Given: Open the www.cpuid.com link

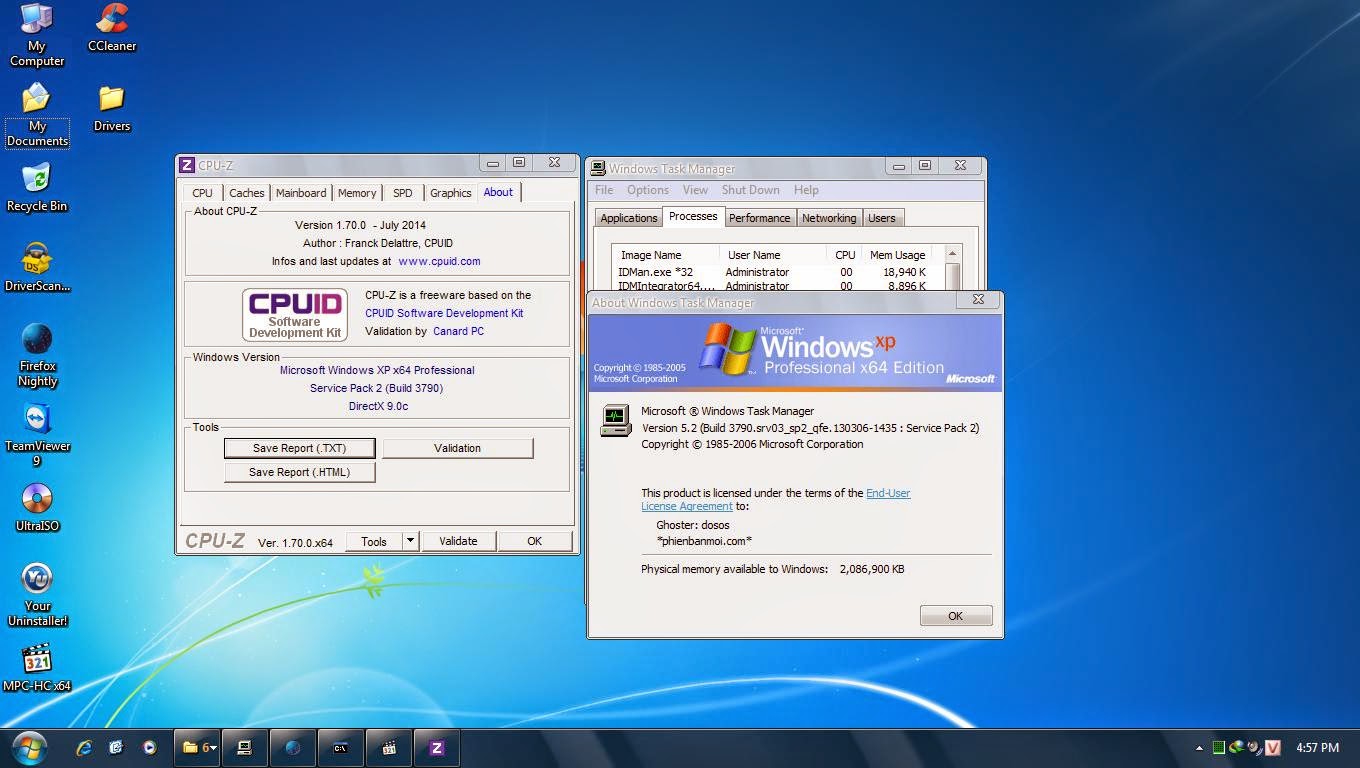Looking at the screenshot, I should pos(439,261).
